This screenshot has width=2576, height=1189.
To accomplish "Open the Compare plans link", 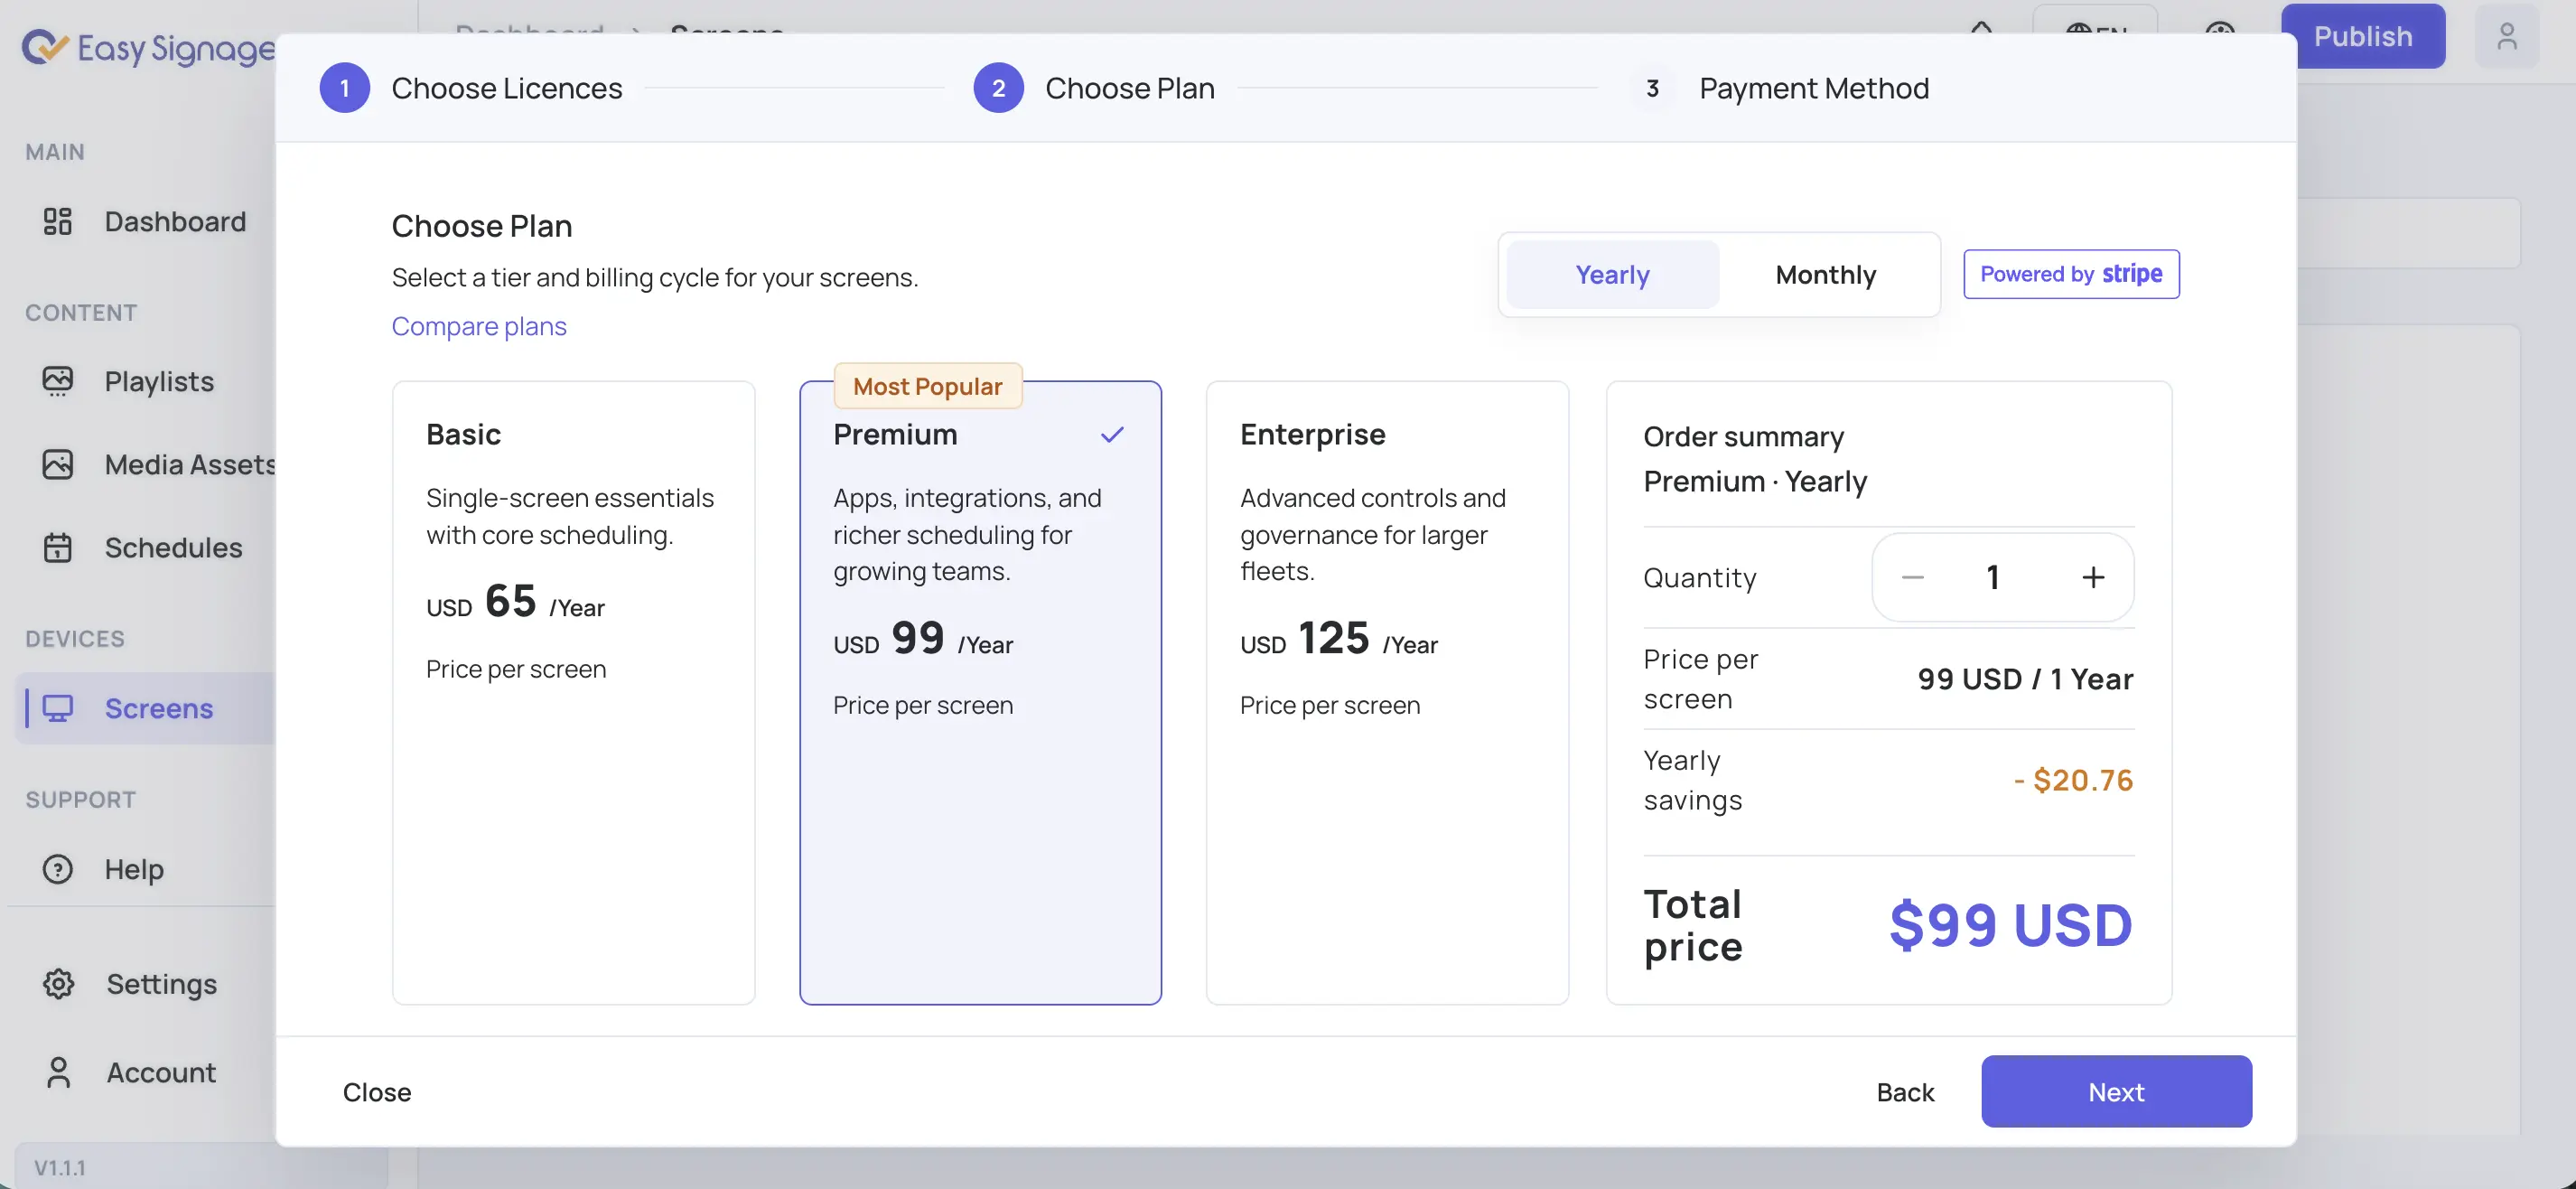I will 479,326.
